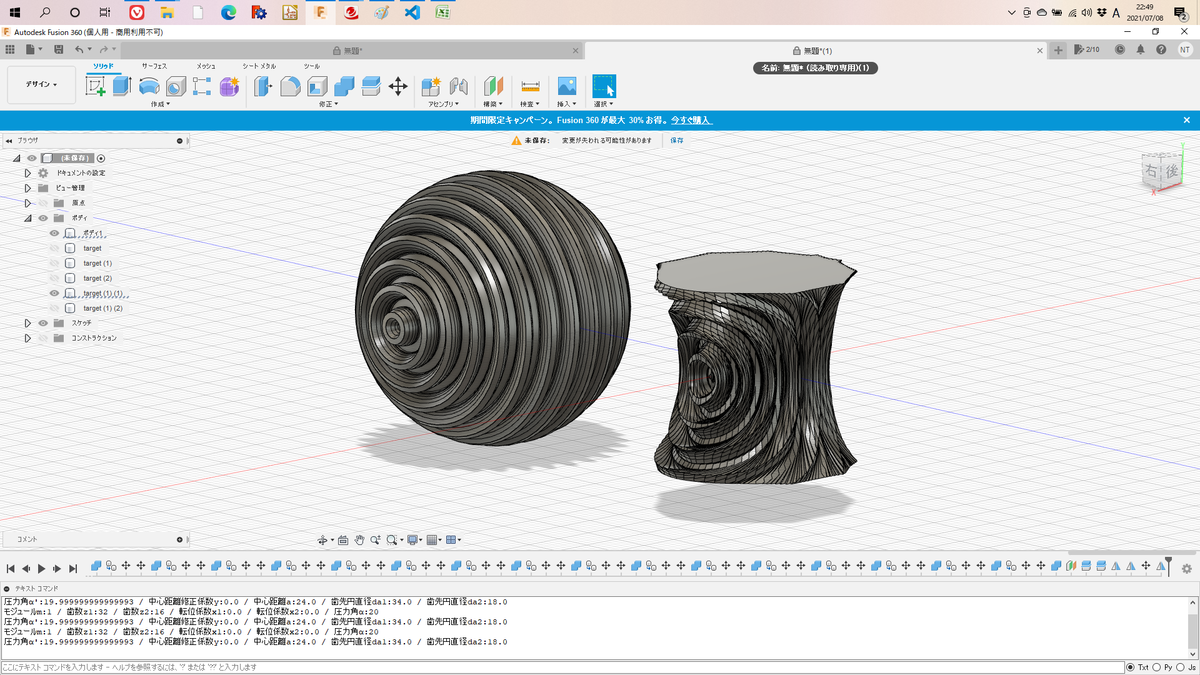The width and height of the screenshot is (1200, 675).
Task: Open the デザイン workspace dropdown
Action: (x=41, y=85)
